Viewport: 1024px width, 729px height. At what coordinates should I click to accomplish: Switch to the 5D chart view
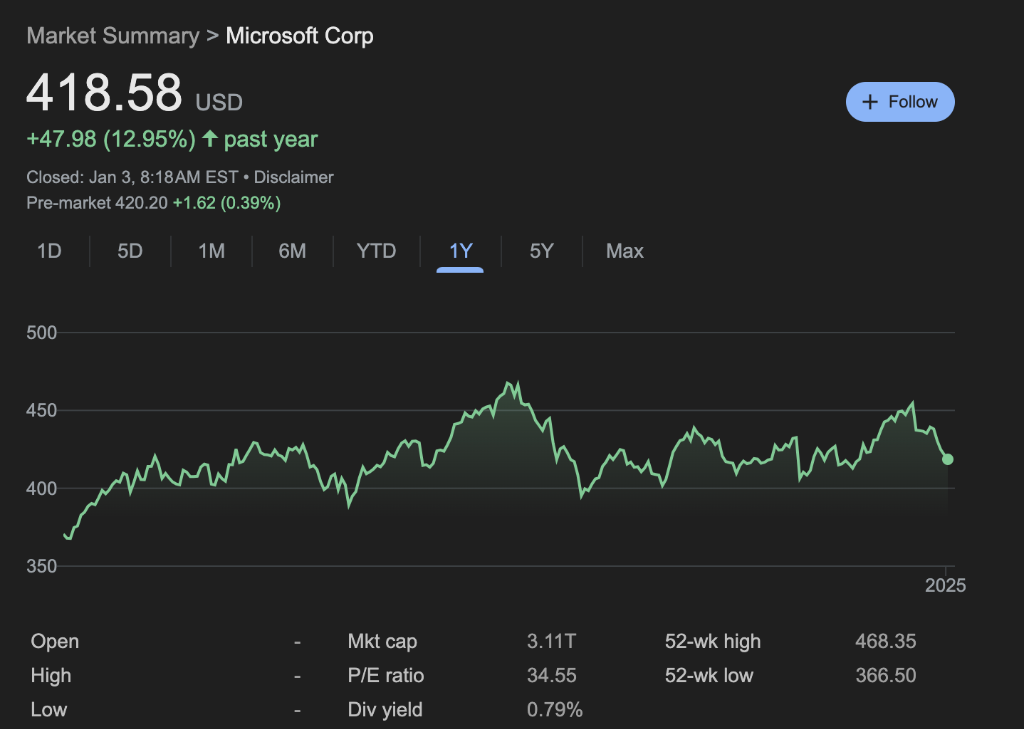click(x=129, y=251)
